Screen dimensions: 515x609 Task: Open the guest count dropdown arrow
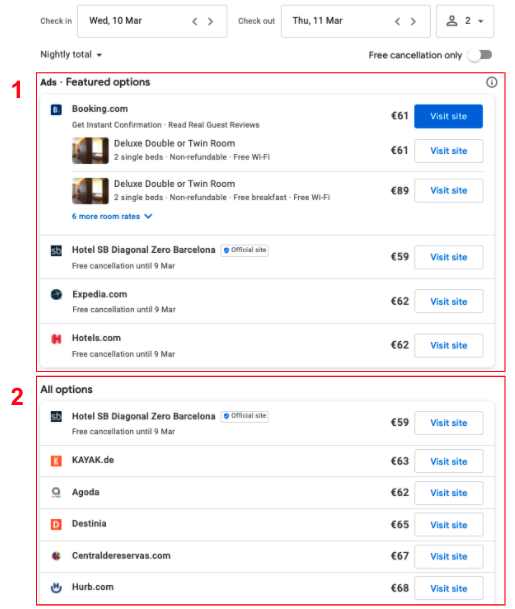point(481,21)
